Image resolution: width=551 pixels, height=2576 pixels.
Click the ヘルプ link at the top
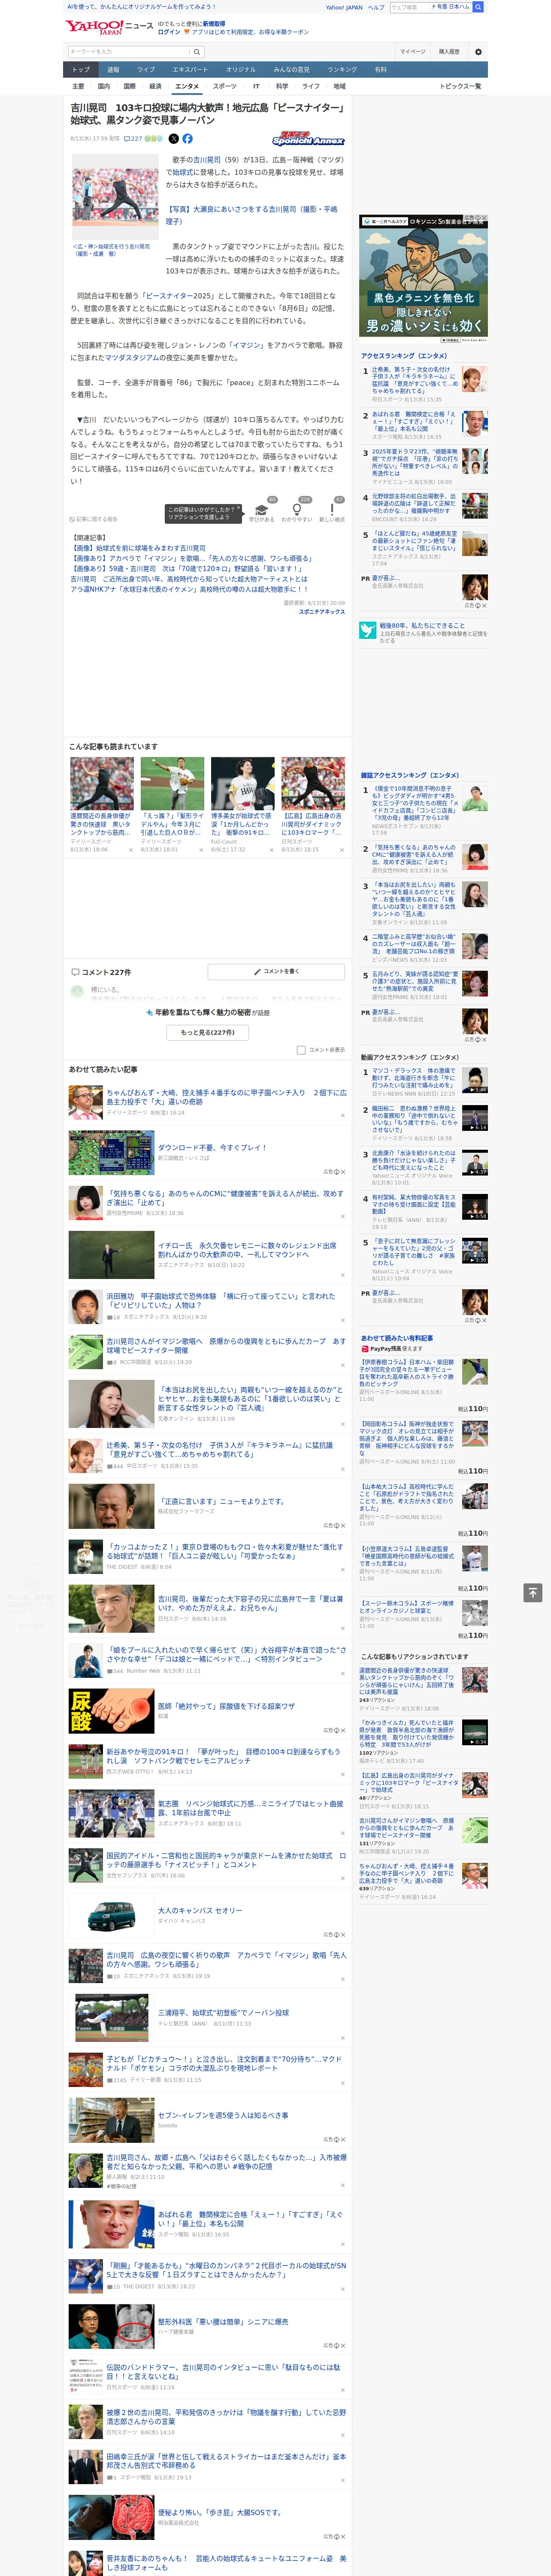tap(376, 7)
